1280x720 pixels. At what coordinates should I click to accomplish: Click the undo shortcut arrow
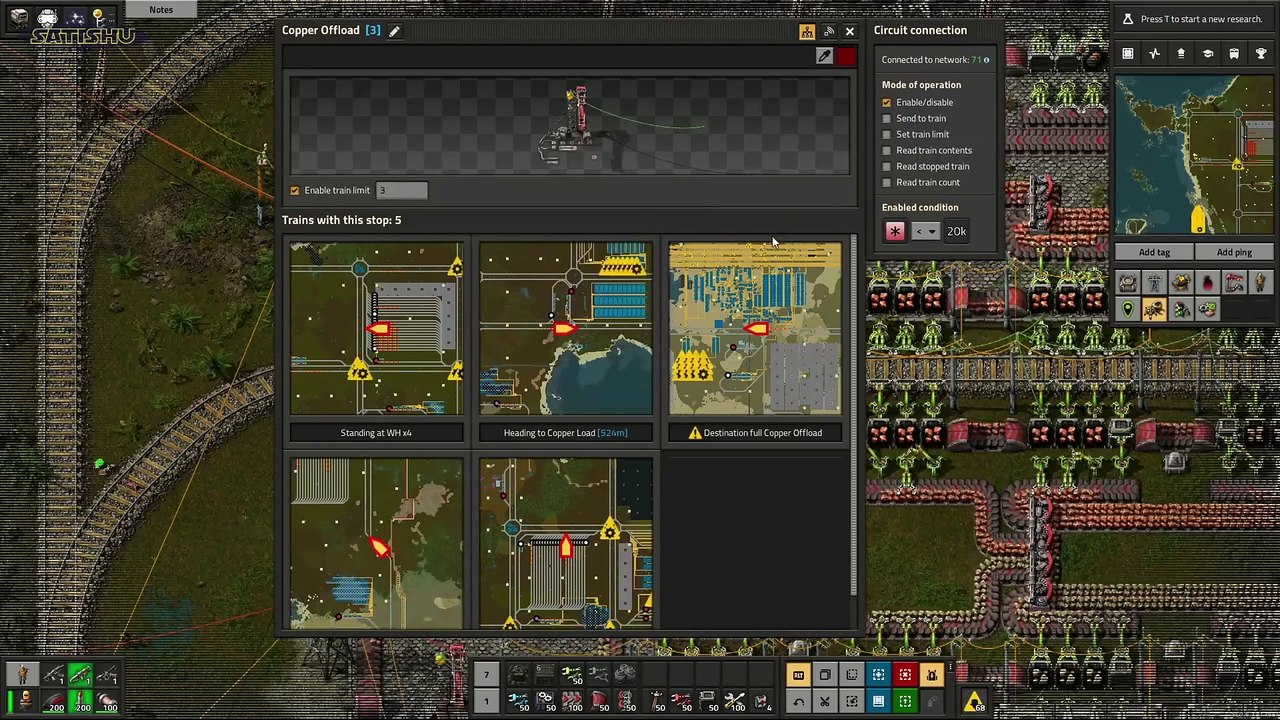coord(799,701)
